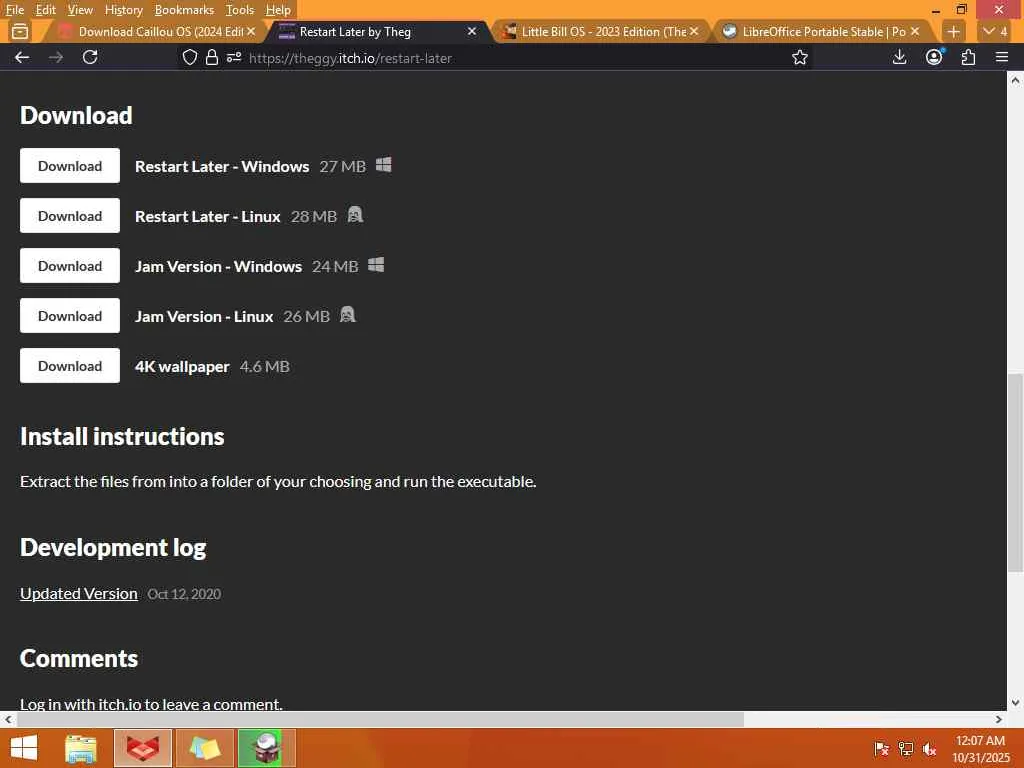Download Jam Version - Windows
Screen dimensions: 1024x768
[70, 266]
